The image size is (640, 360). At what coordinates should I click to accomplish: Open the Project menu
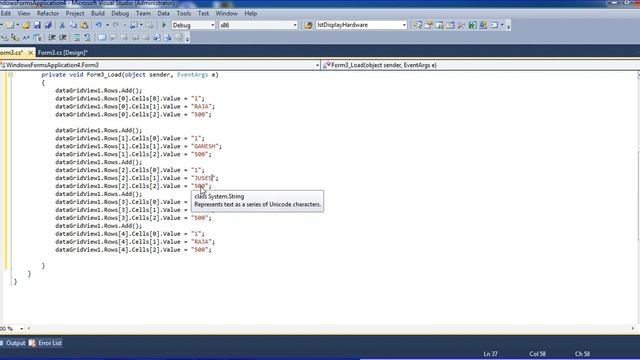(x=75, y=13)
